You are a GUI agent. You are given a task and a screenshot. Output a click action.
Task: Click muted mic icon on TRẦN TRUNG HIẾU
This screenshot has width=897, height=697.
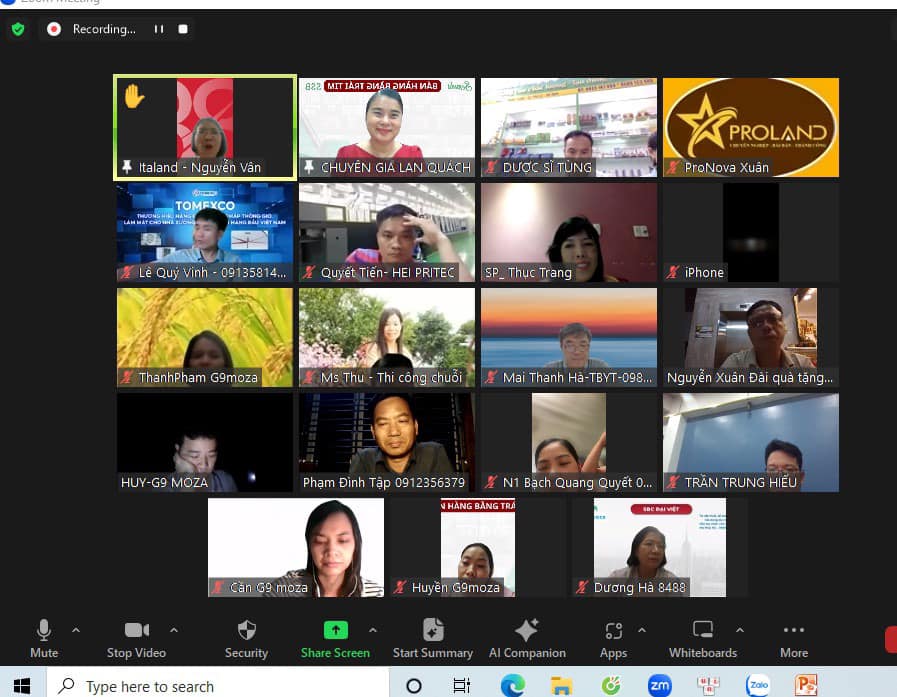tap(673, 482)
